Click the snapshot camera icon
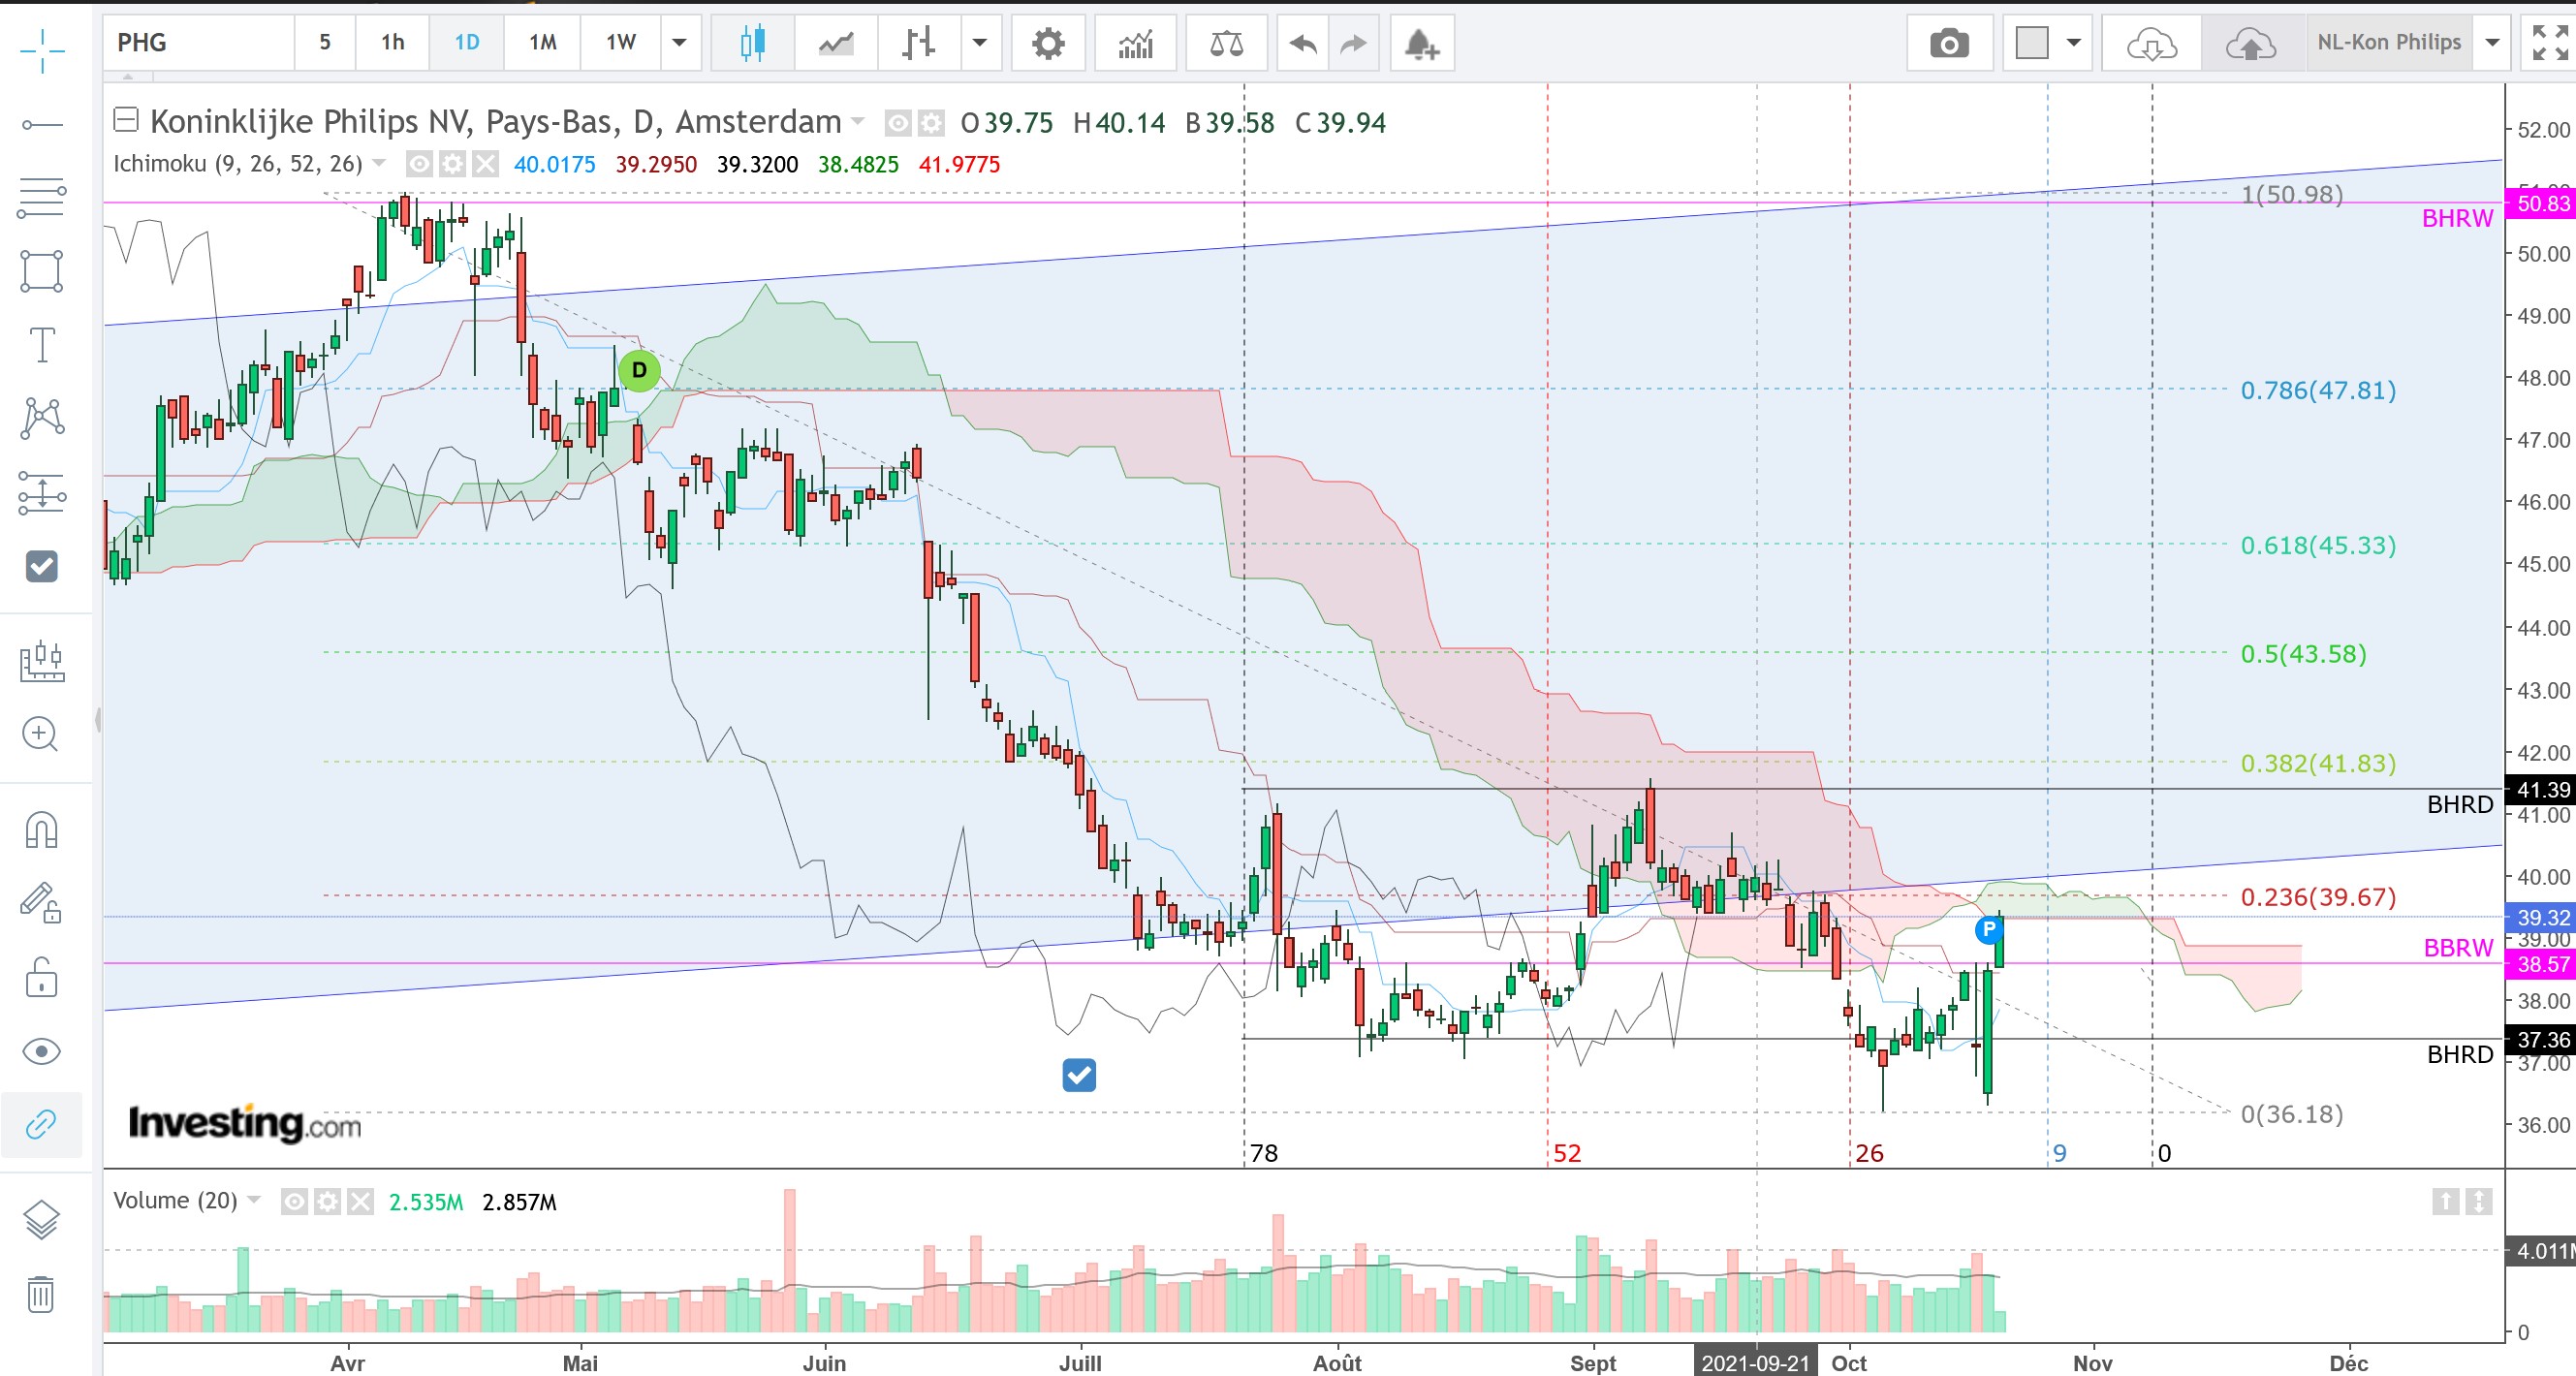Screen dimensions: 2576x1376 pyautogui.click(x=1948, y=43)
